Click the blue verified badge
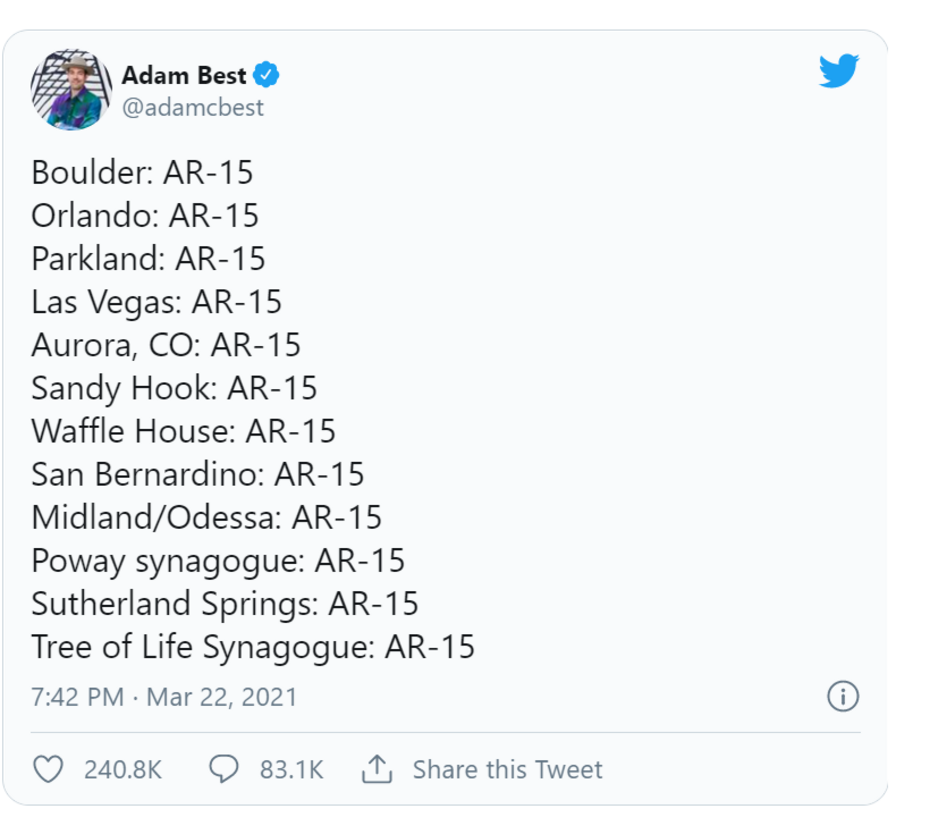The height and width of the screenshot is (834, 930). pos(266,75)
